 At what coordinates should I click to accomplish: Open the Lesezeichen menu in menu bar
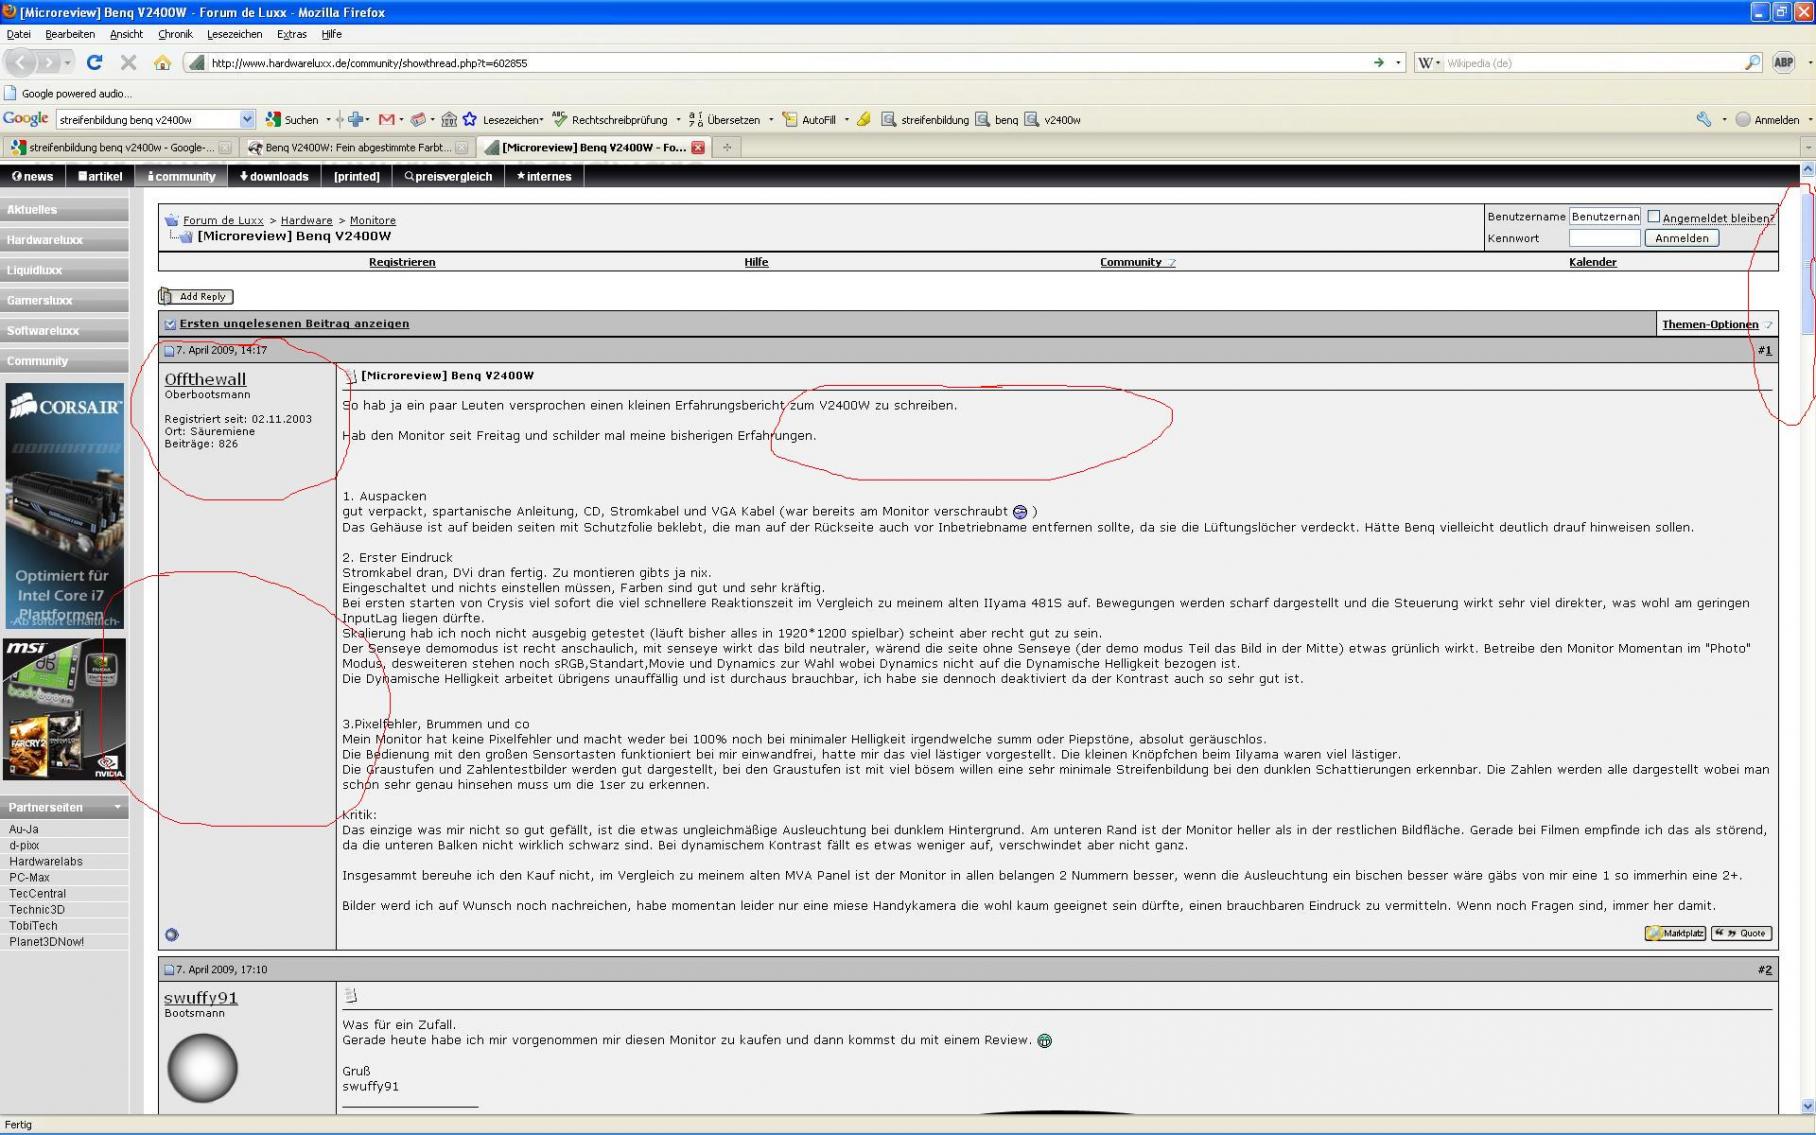[234, 34]
